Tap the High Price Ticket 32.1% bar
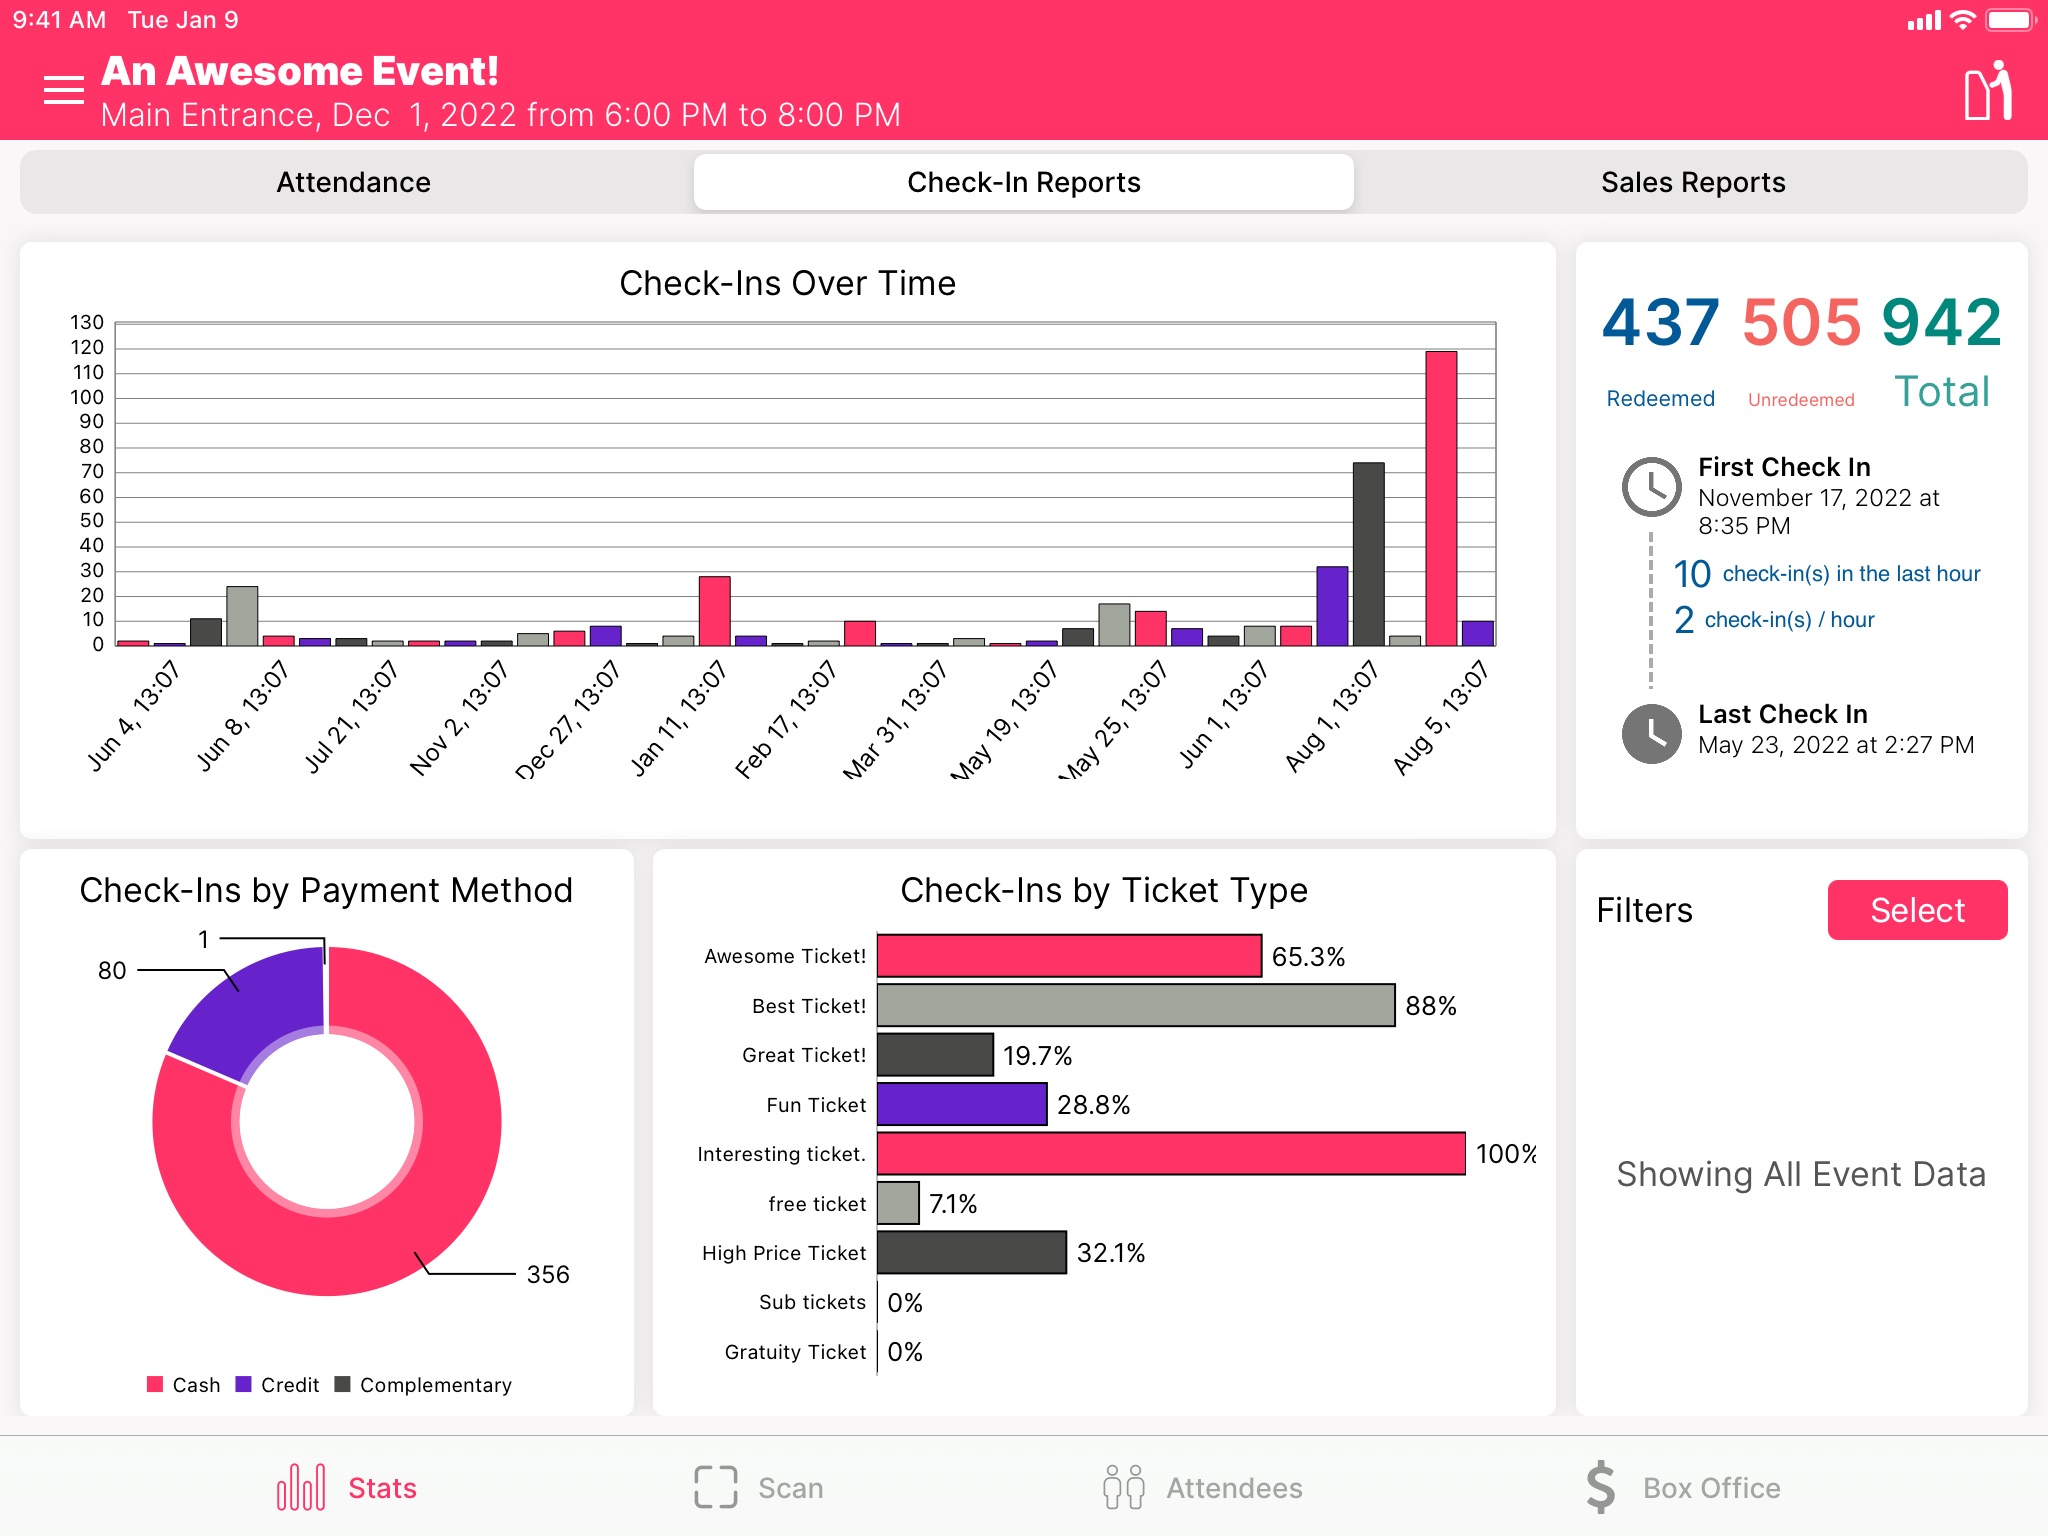The height and width of the screenshot is (1536, 2048). pos(972,1252)
